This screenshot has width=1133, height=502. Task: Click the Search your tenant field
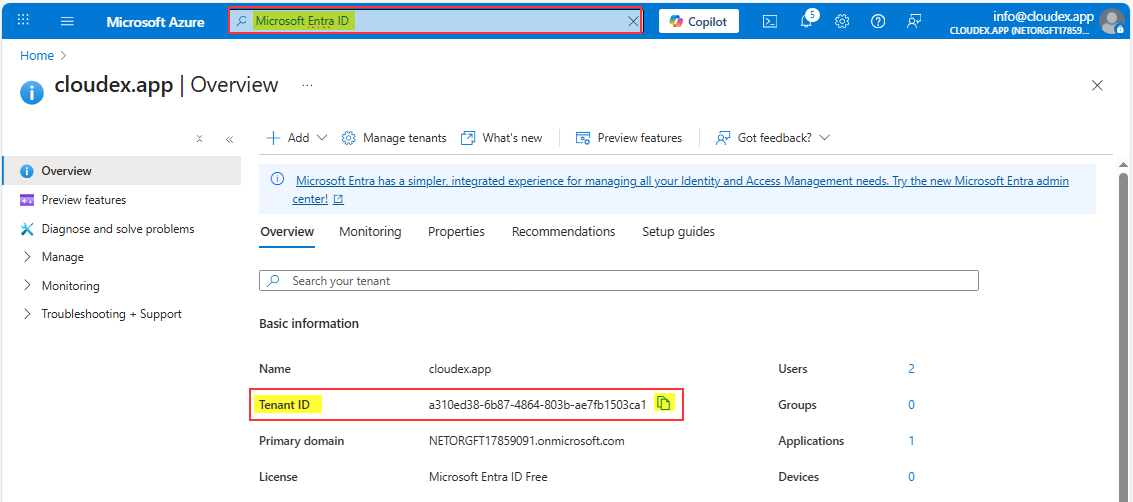coord(618,281)
